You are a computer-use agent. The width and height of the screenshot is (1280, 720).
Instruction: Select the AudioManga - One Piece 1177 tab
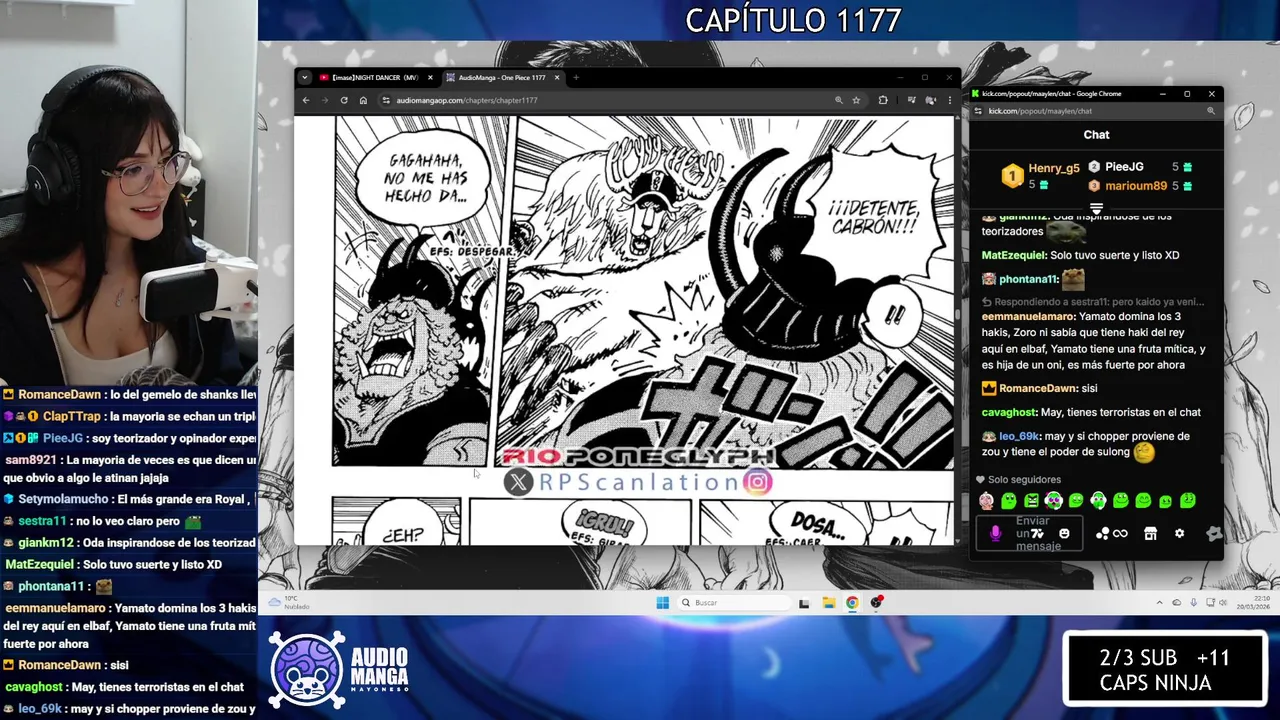coord(501,77)
